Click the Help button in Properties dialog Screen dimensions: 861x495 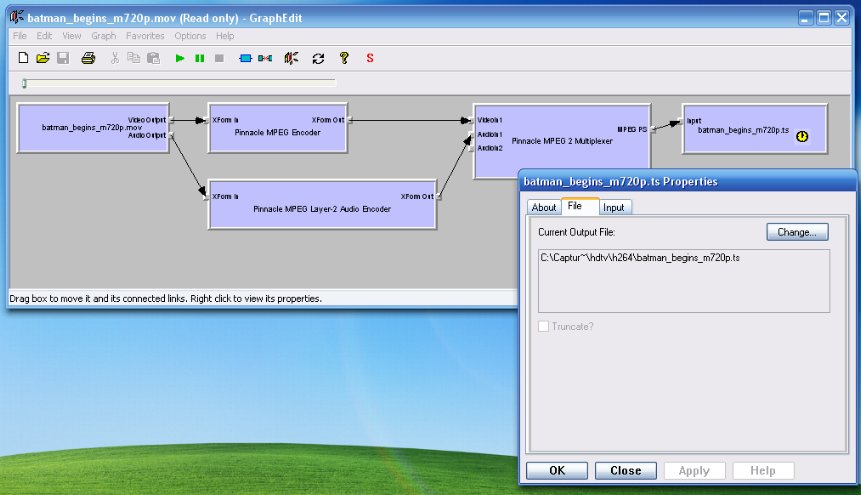tap(763, 471)
